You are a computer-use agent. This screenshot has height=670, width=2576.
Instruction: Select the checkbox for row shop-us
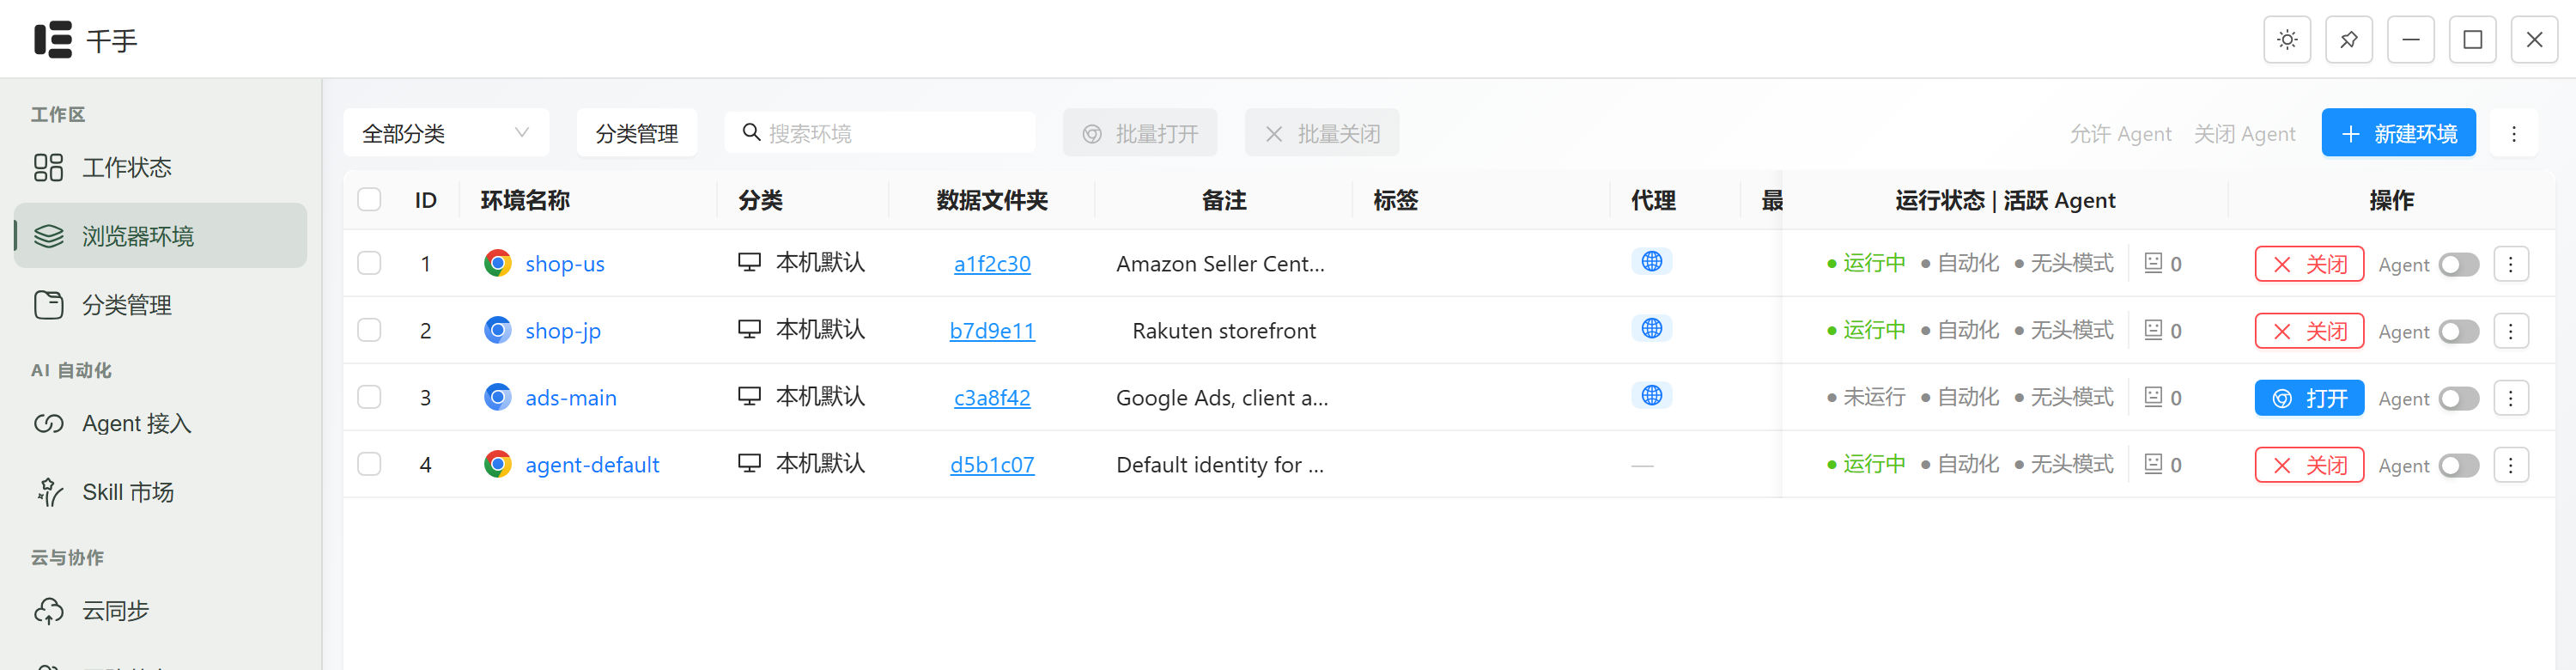click(x=369, y=263)
